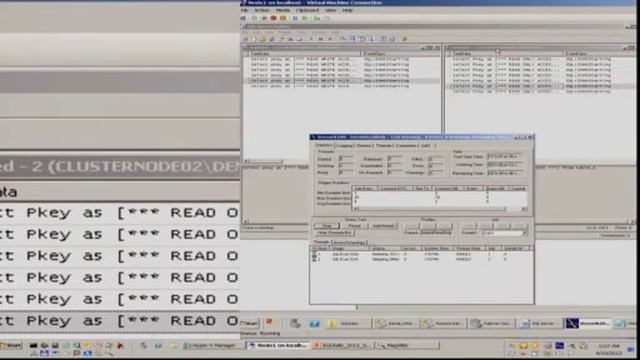
Task: Click the host system tray clock
Action: point(609,350)
